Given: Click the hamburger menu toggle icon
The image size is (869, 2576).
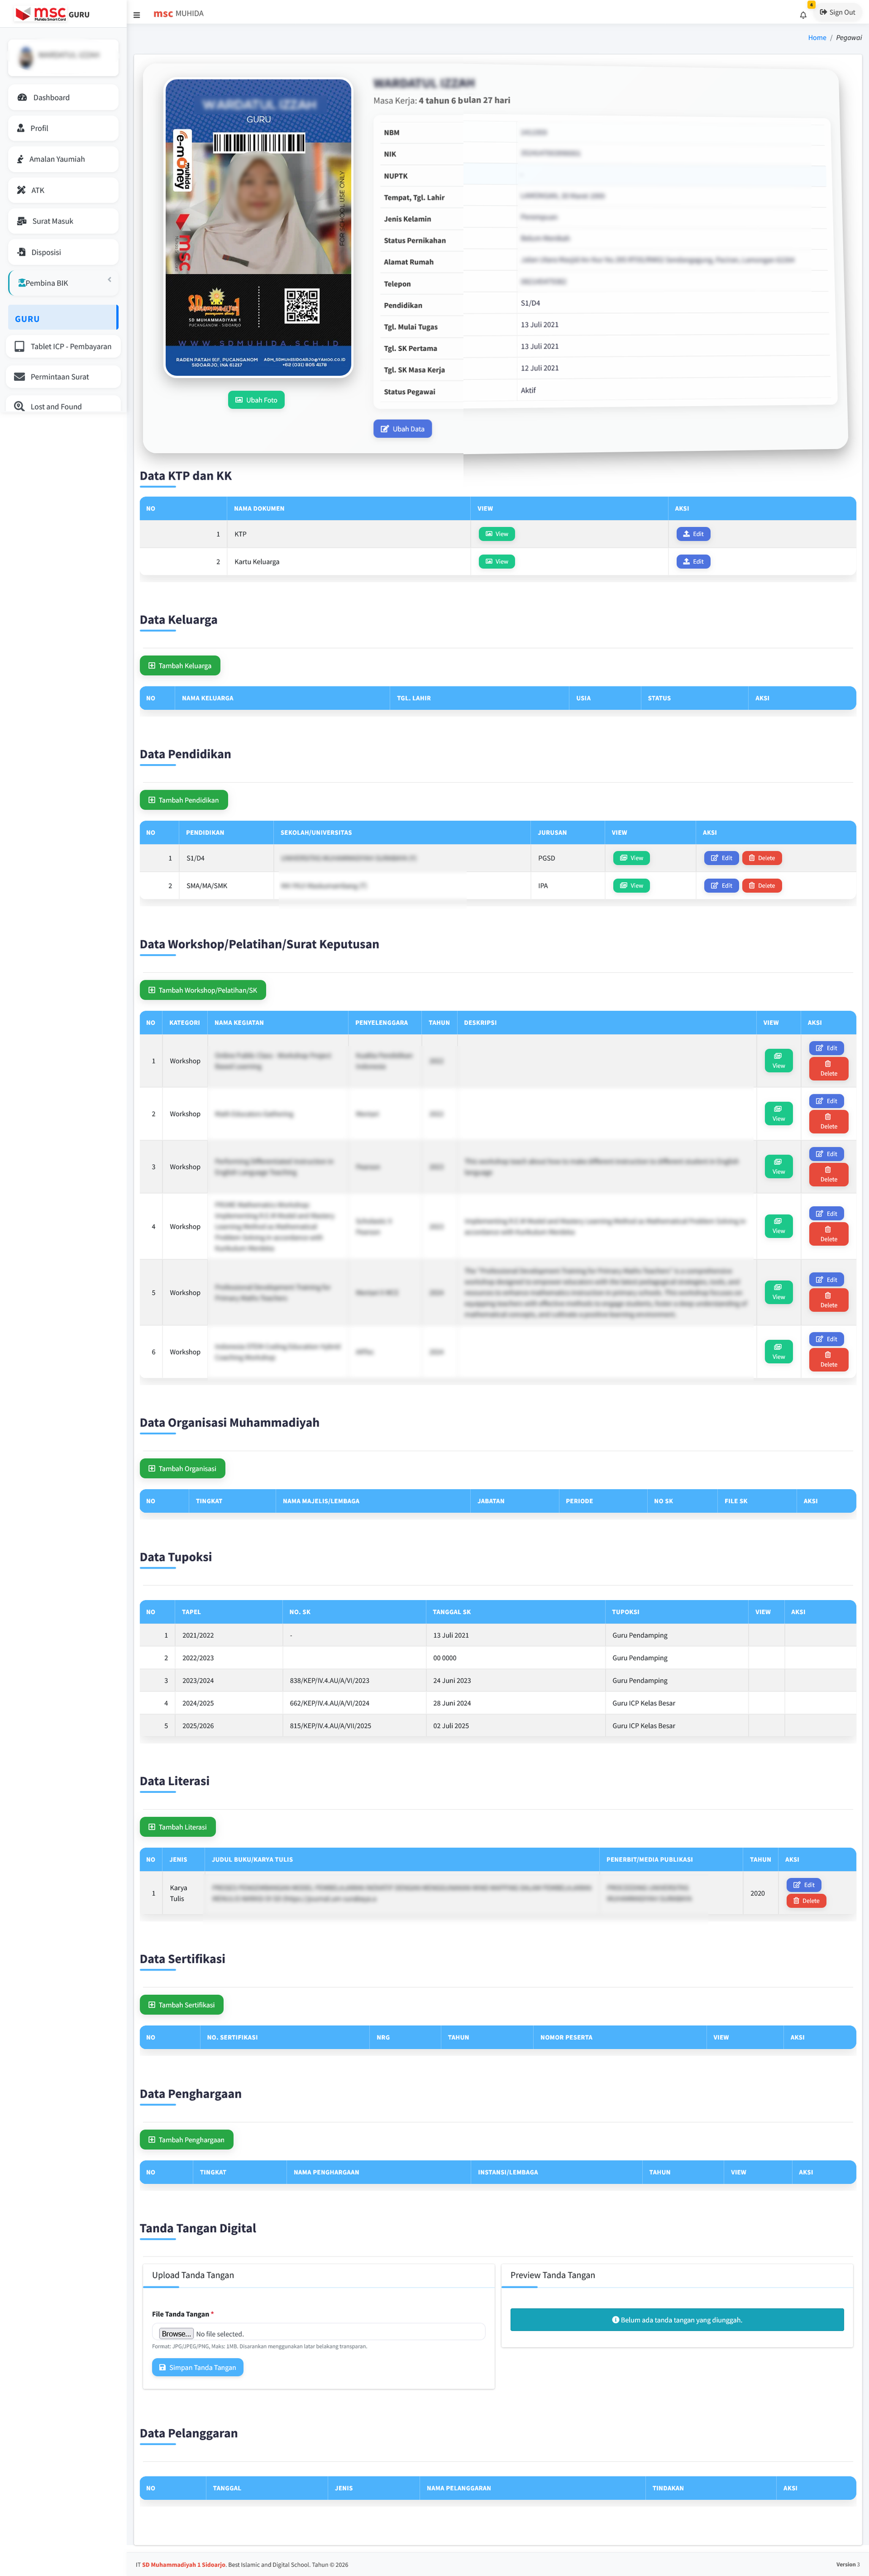Looking at the screenshot, I should tap(137, 15).
